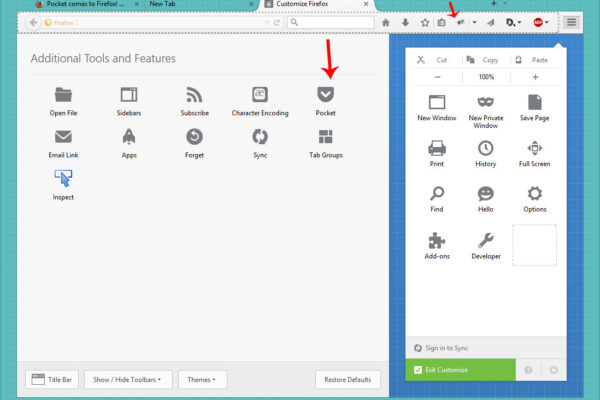This screenshot has width=600, height=400.
Task: Click the quit power icon
Action: (x=553, y=370)
